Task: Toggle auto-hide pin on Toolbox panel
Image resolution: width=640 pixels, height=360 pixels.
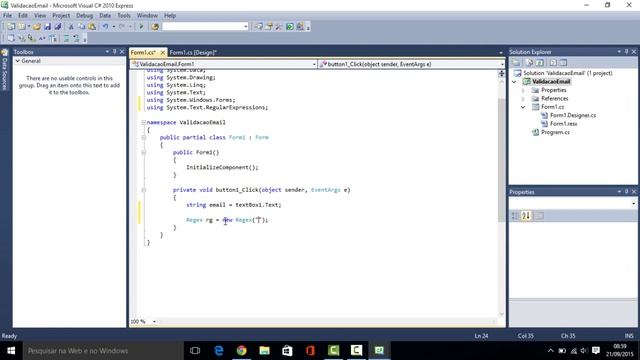Action: [115, 51]
